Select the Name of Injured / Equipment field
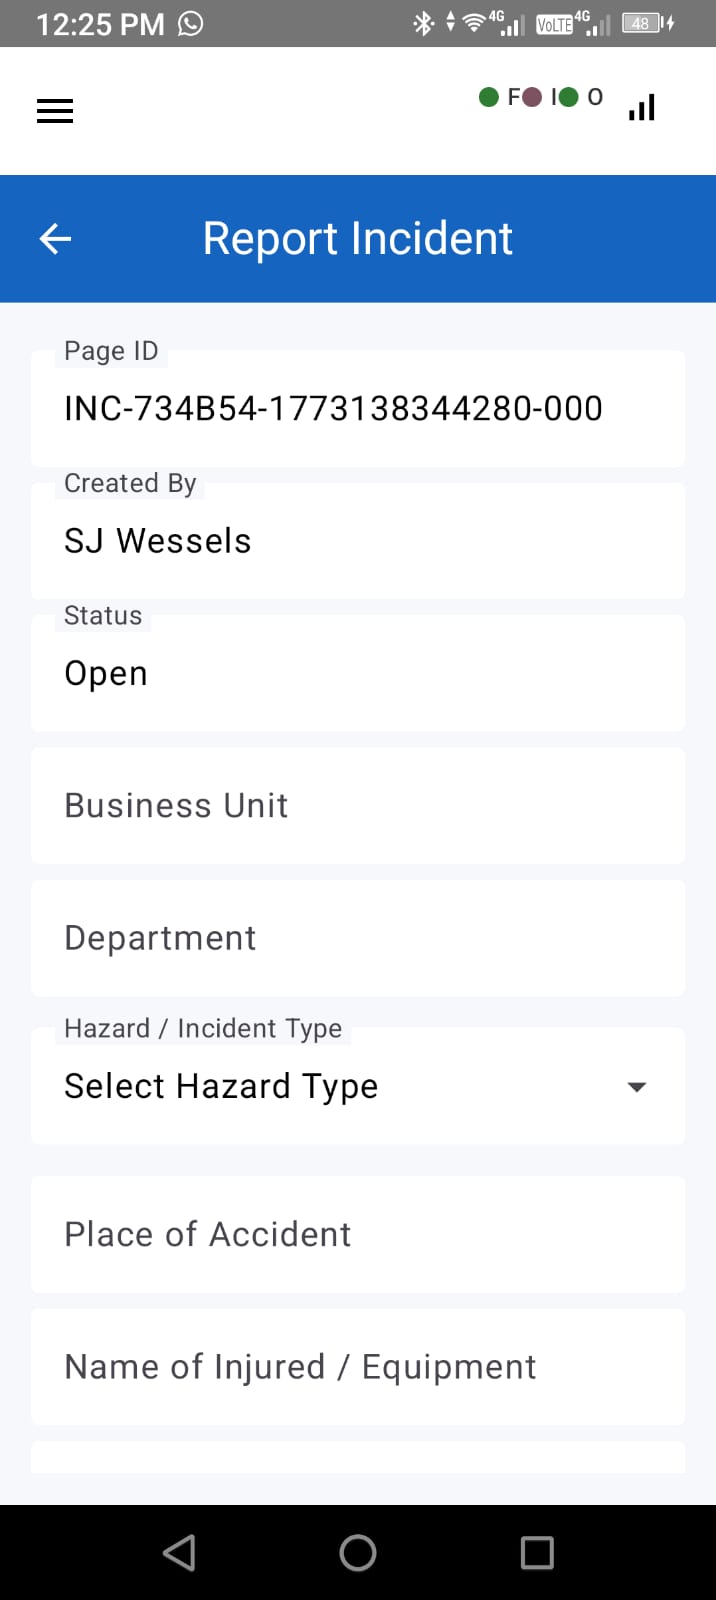 [x=357, y=1367]
